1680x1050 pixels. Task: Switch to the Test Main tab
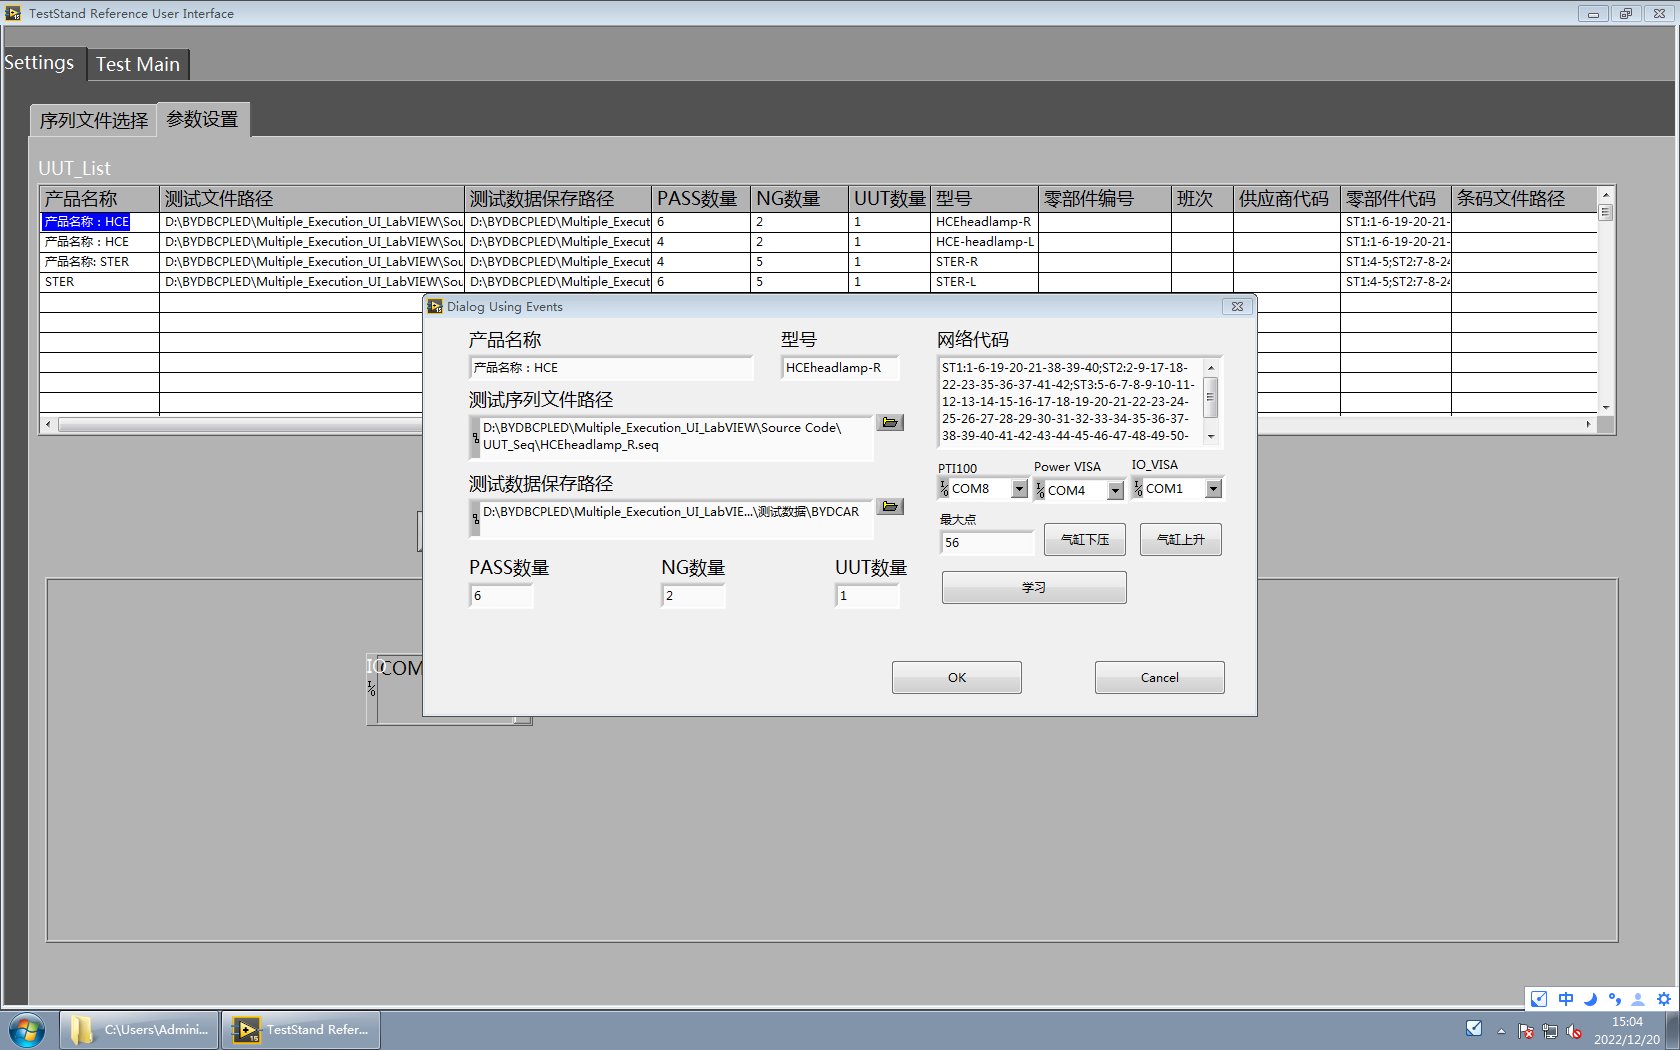pos(138,64)
